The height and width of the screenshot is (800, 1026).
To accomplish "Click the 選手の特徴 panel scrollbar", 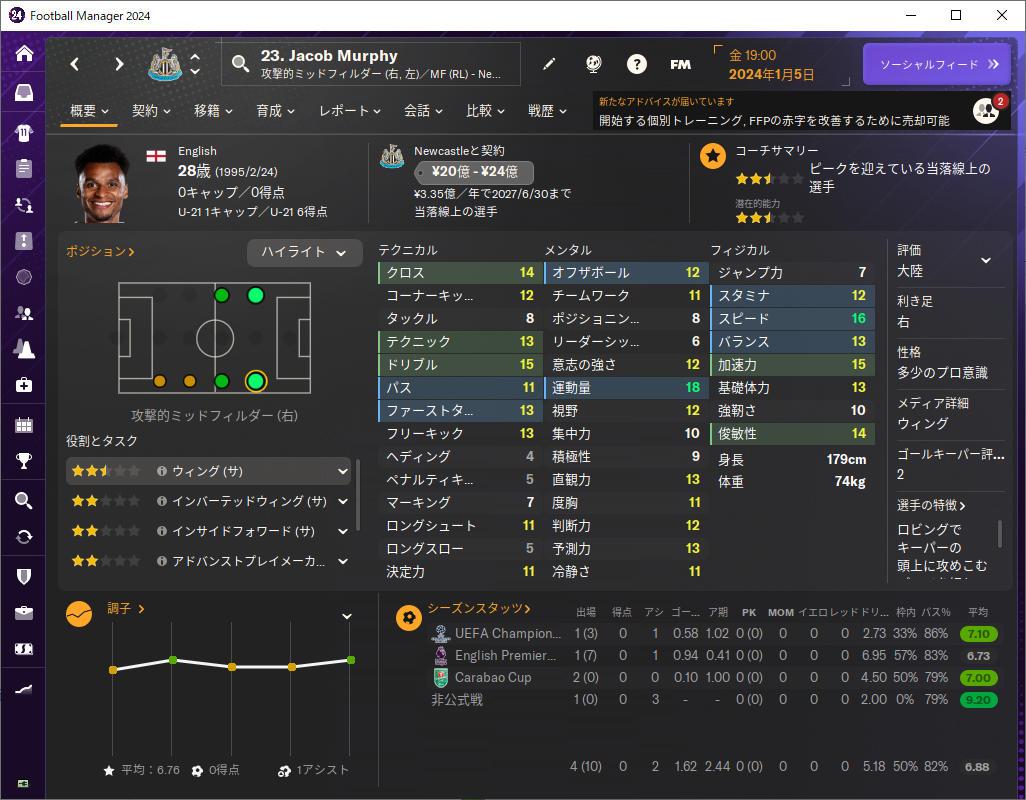I will (1000, 533).
